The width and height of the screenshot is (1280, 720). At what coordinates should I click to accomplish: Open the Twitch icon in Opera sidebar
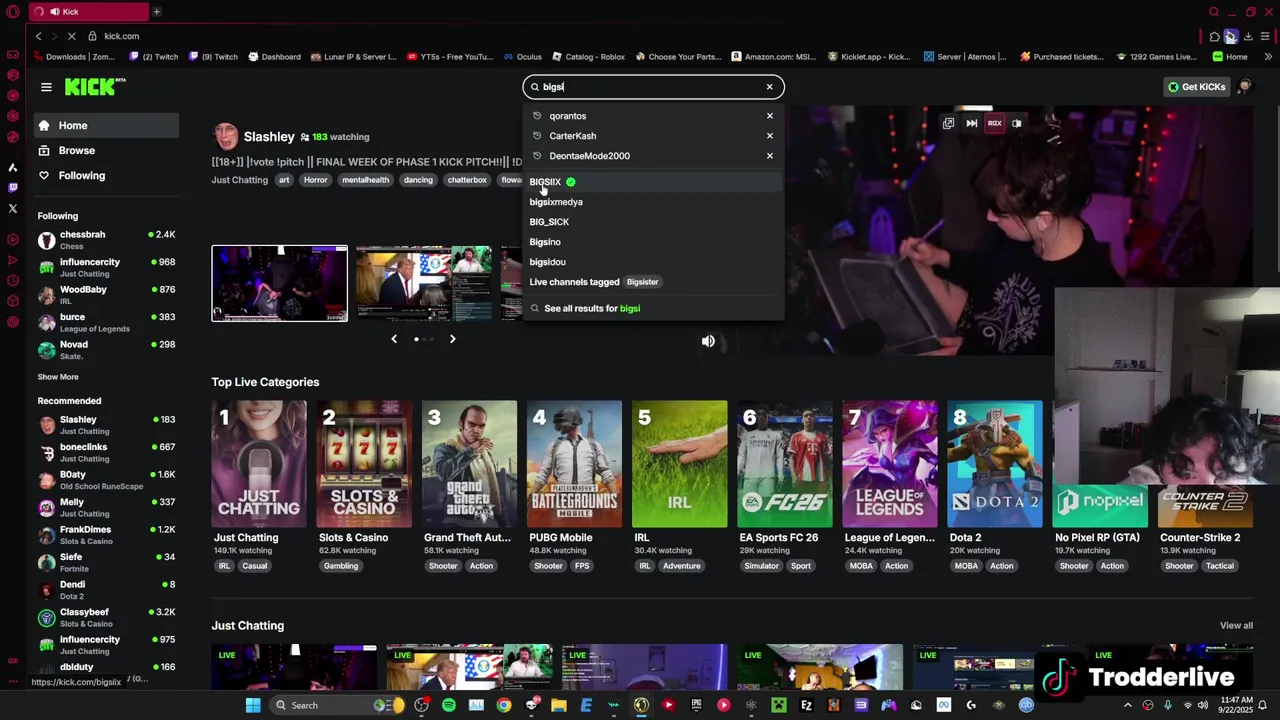(13, 187)
